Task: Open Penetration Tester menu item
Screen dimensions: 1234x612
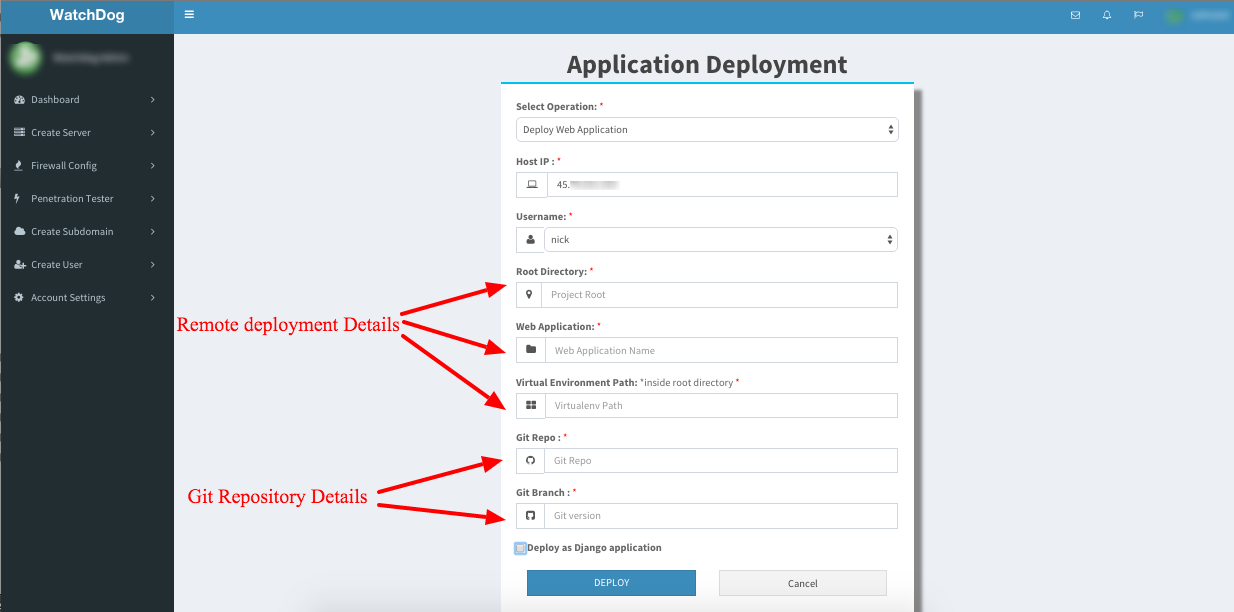Action: click(87, 199)
